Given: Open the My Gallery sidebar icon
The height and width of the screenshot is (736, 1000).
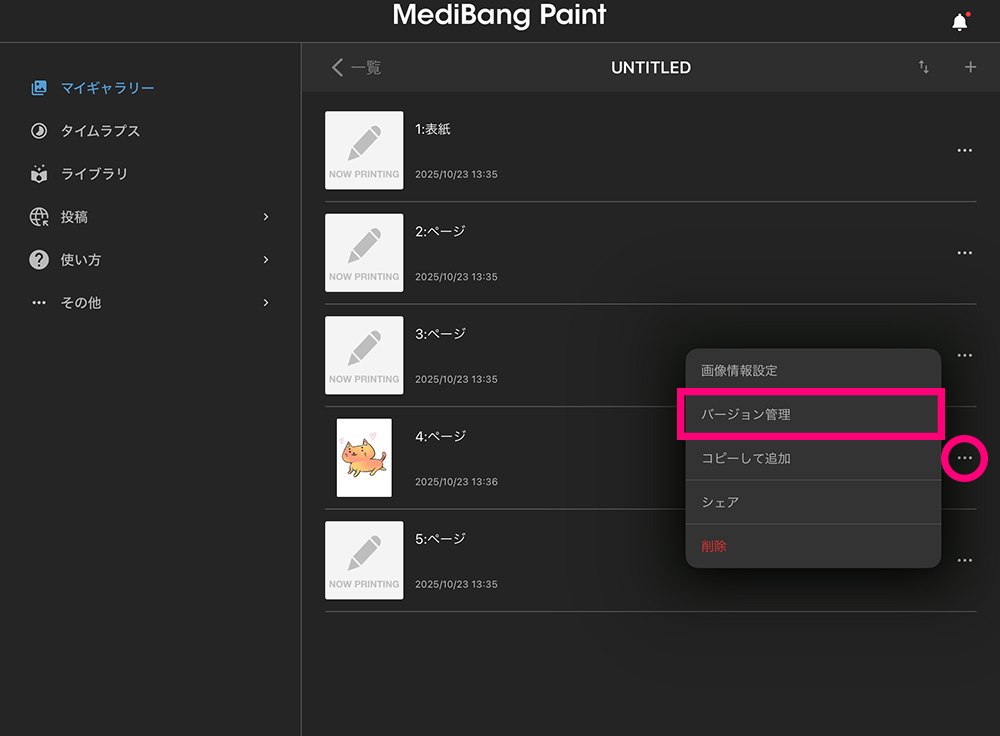Looking at the screenshot, I should tap(39, 88).
